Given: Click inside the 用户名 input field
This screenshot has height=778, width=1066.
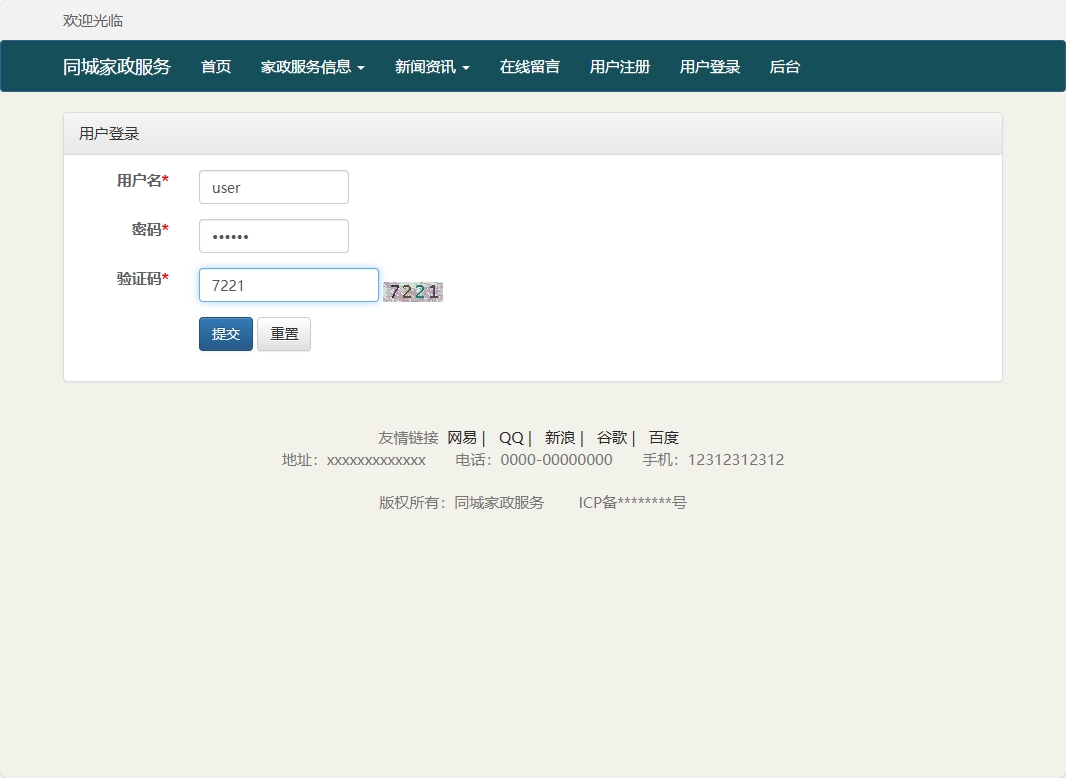Looking at the screenshot, I should (x=273, y=187).
